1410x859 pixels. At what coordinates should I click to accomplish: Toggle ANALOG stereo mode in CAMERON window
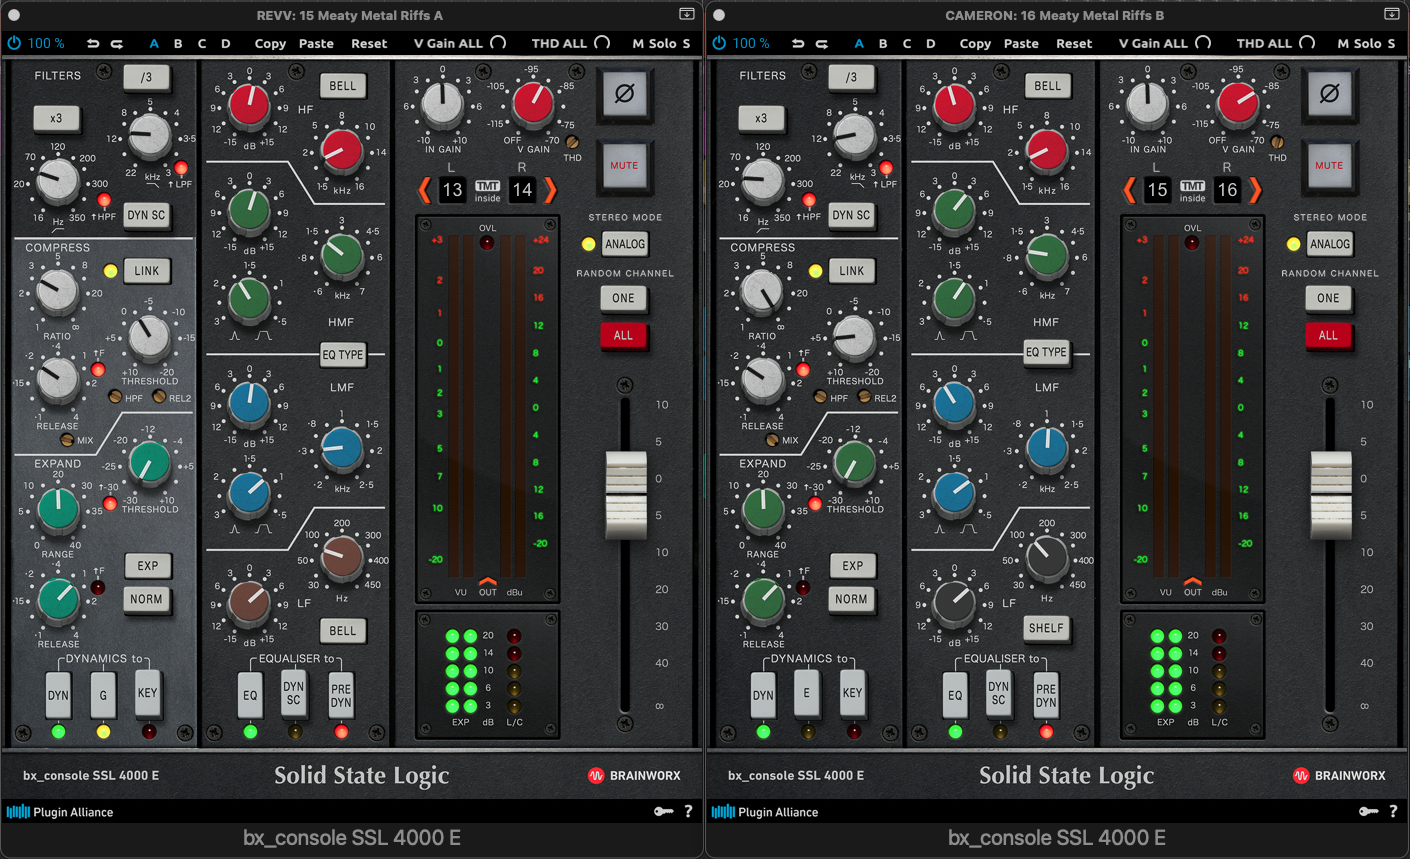point(1329,244)
